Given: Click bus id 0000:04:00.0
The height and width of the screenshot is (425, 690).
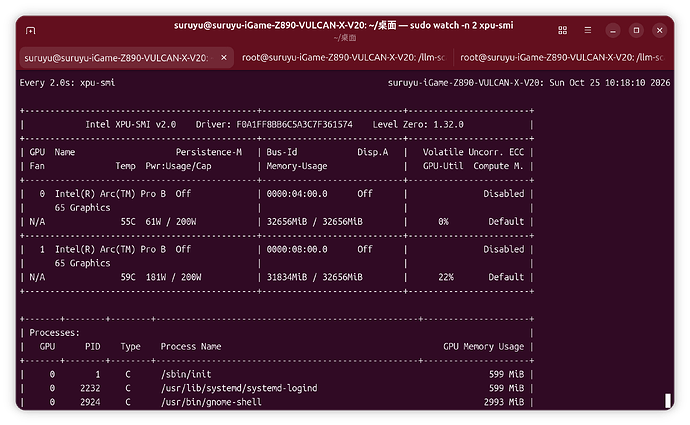Looking at the screenshot, I should pyautogui.click(x=297, y=194).
